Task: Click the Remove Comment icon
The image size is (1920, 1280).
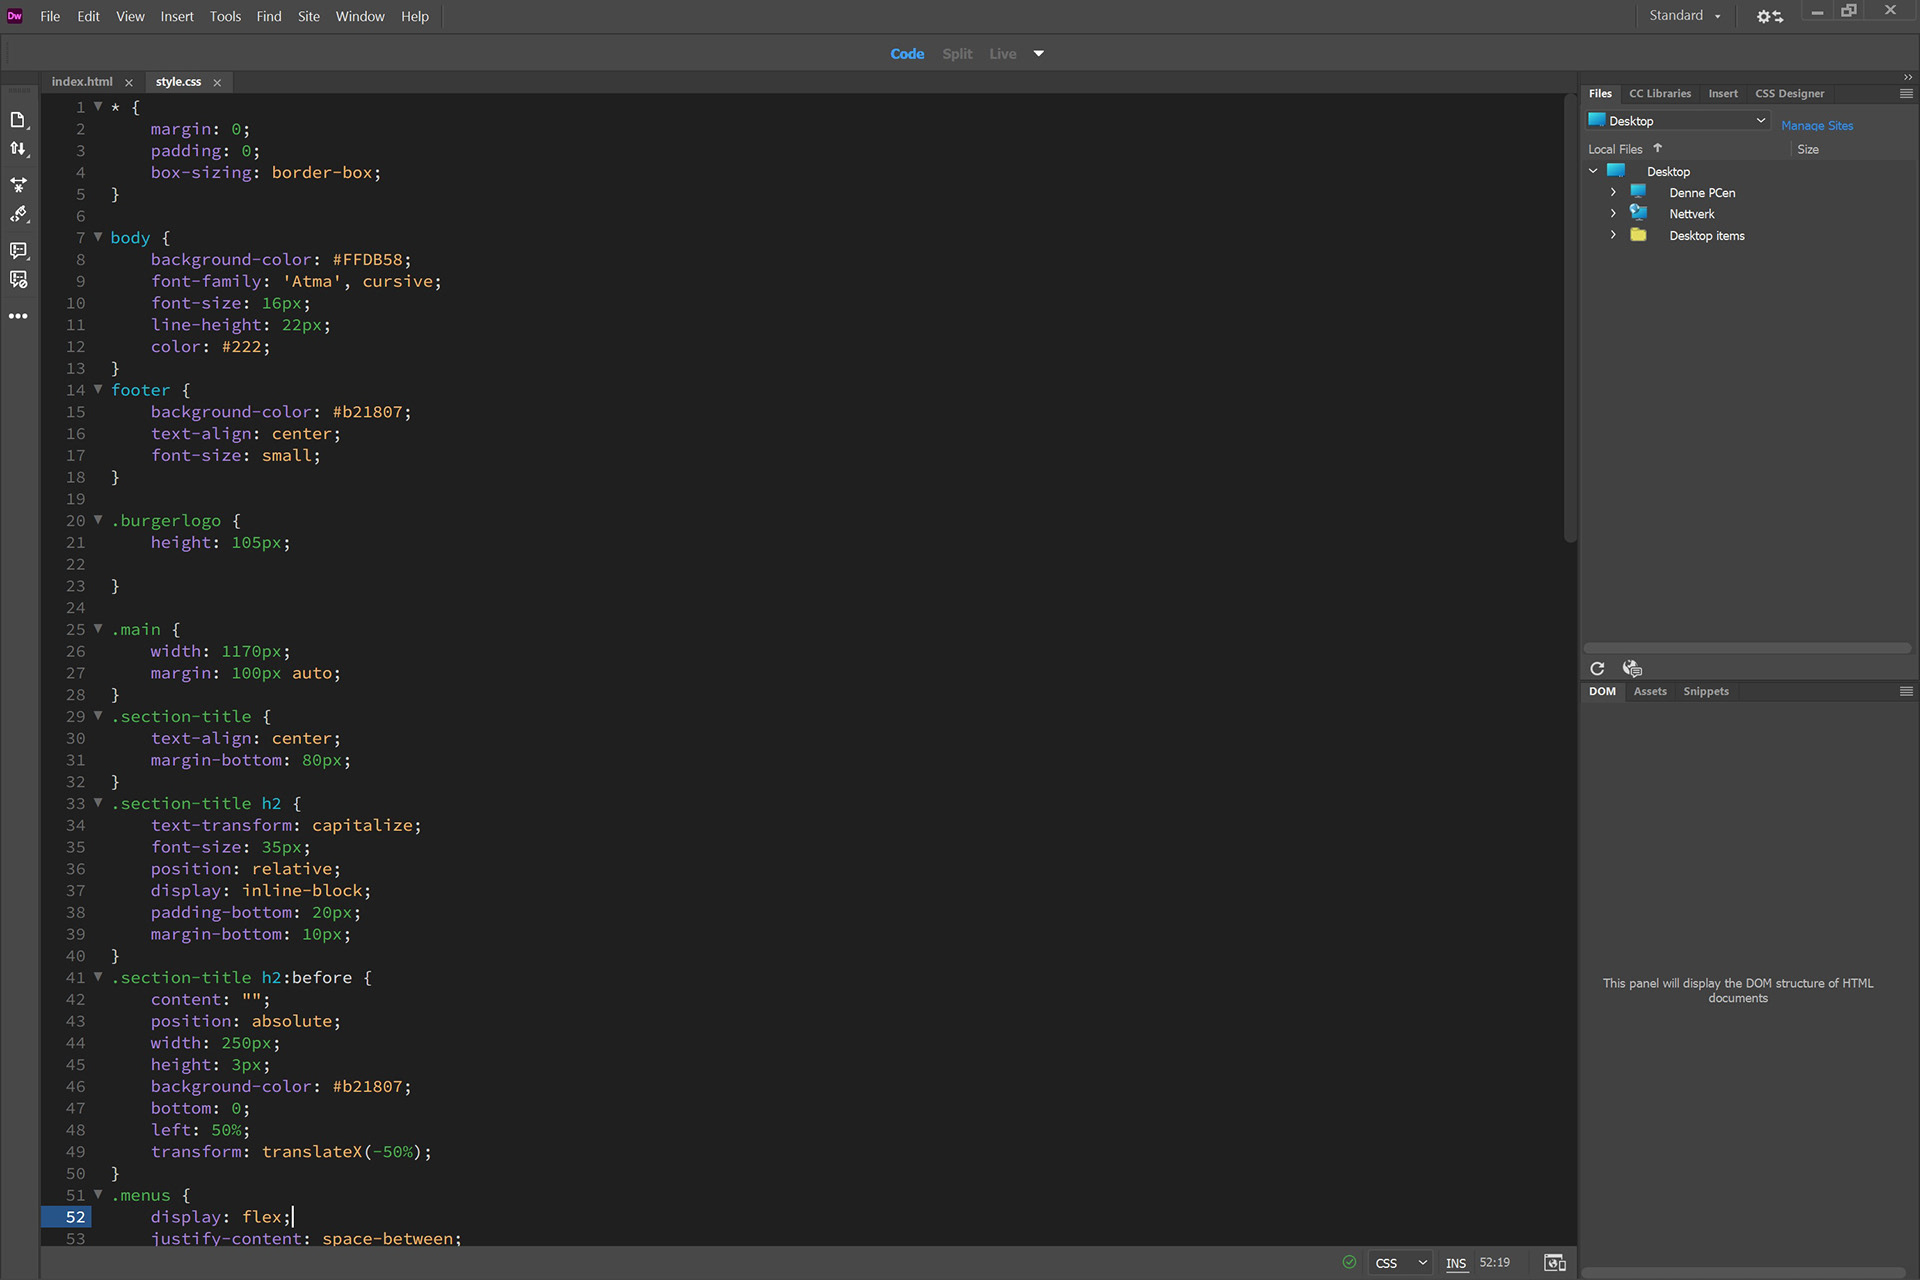Action: tap(18, 280)
